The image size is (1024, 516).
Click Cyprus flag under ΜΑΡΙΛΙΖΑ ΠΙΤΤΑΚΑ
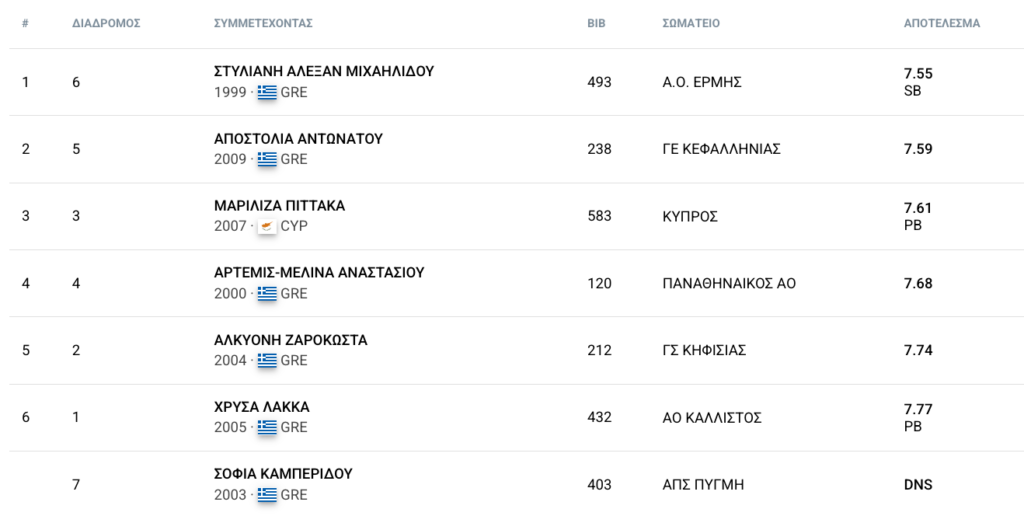[267, 226]
